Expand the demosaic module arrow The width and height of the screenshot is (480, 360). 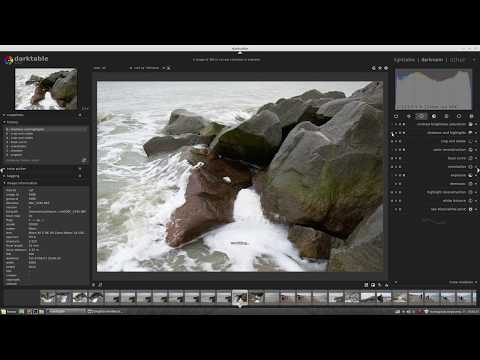[476, 184]
